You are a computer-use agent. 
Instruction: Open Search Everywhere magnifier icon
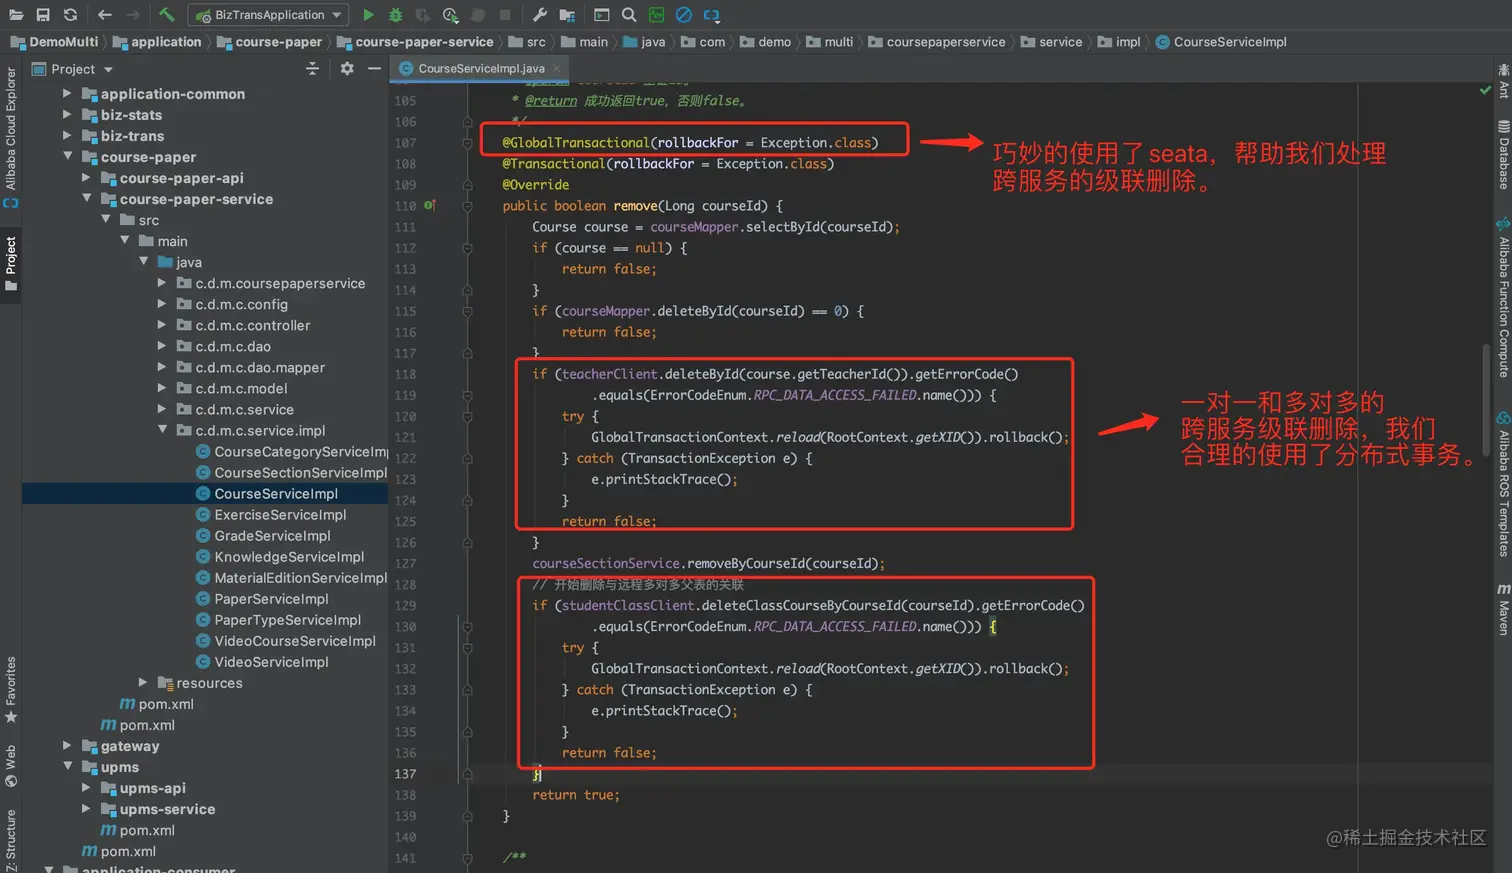629,15
